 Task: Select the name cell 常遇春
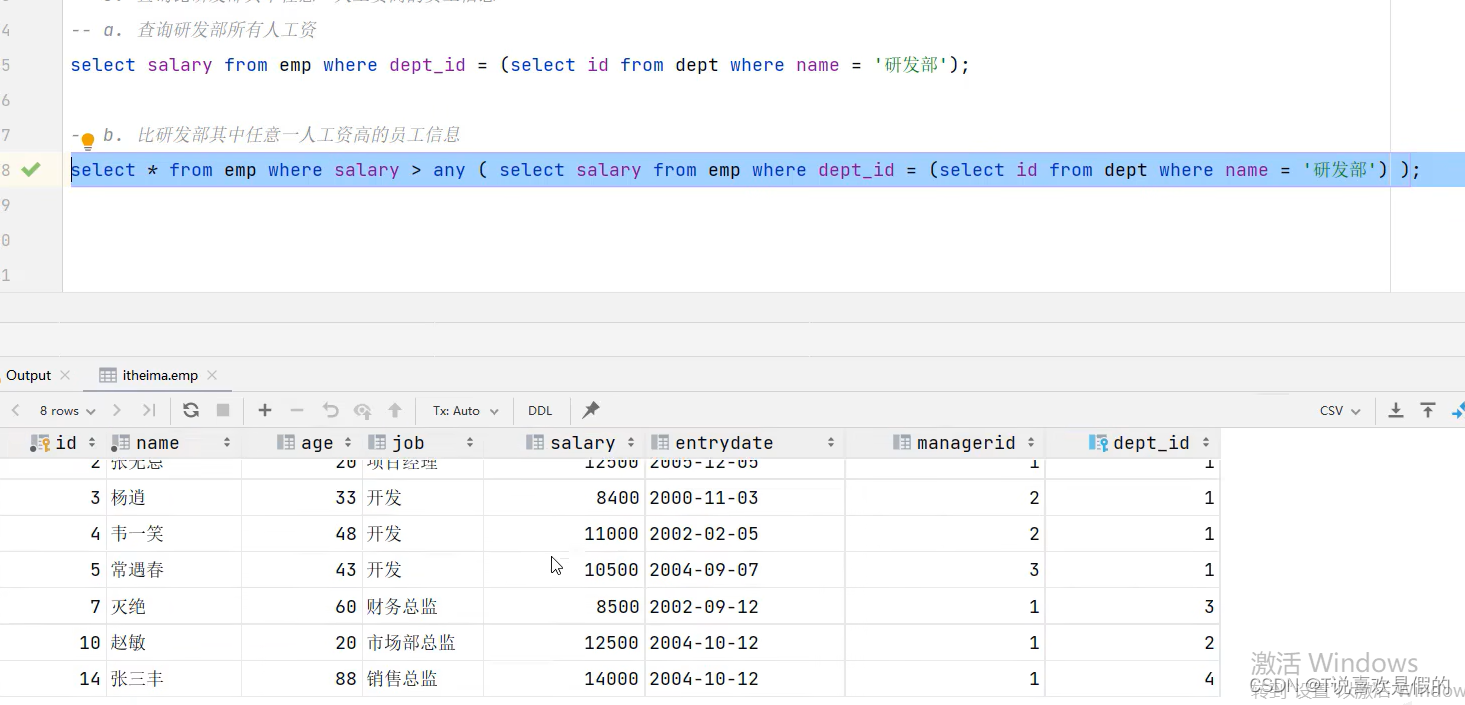(174, 569)
